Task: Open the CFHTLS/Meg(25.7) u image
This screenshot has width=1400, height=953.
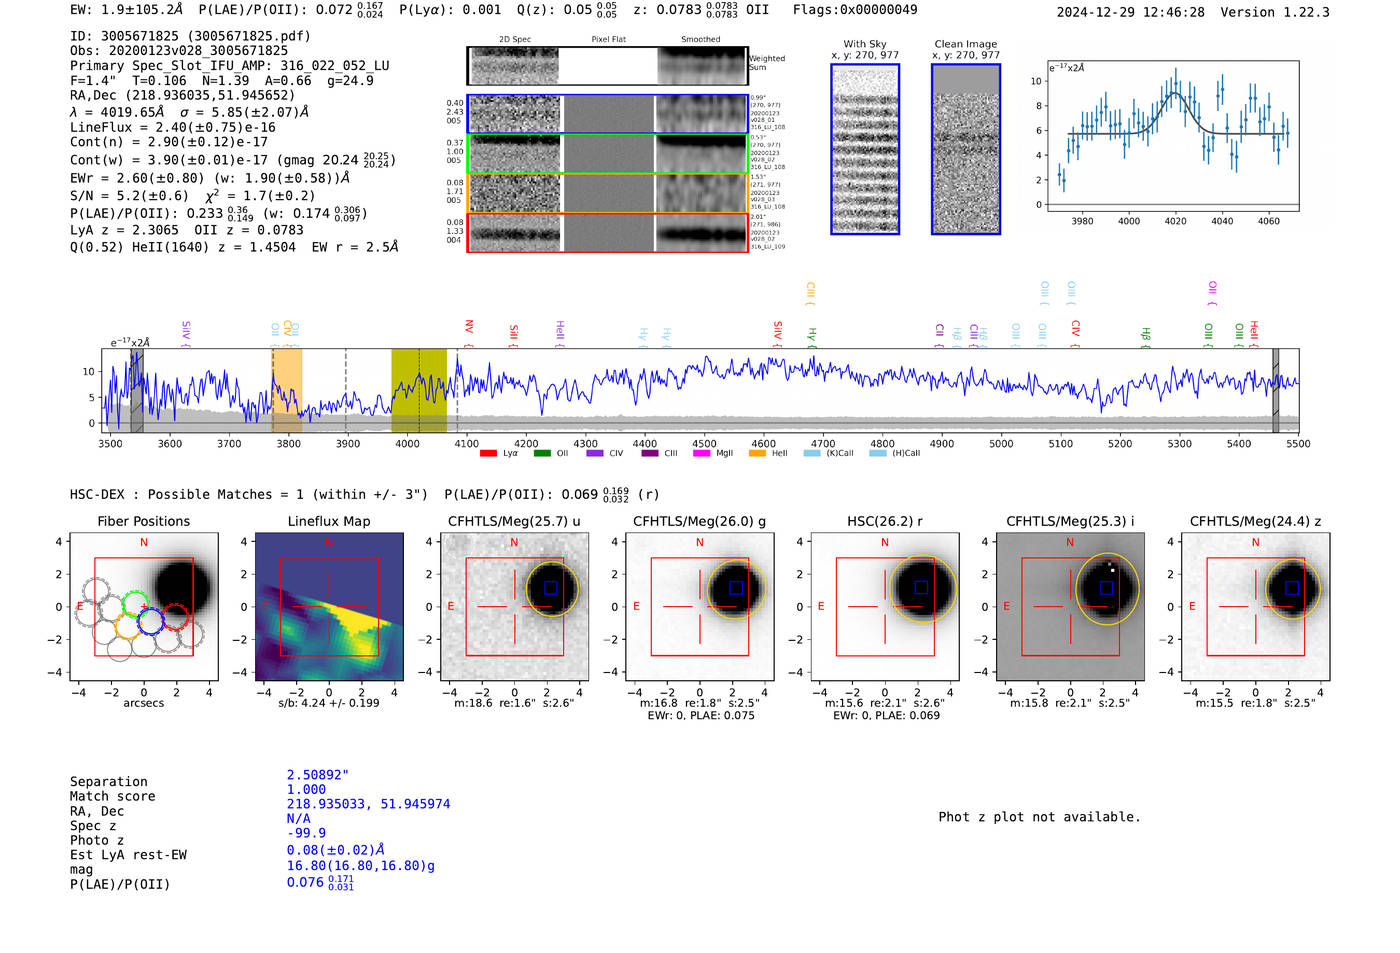Action: [514, 607]
